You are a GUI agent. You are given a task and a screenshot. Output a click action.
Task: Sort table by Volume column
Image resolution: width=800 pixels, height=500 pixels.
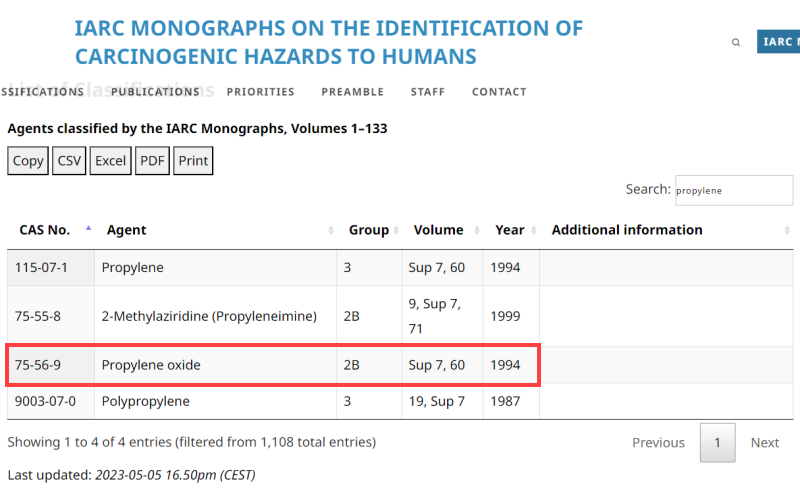477,231
